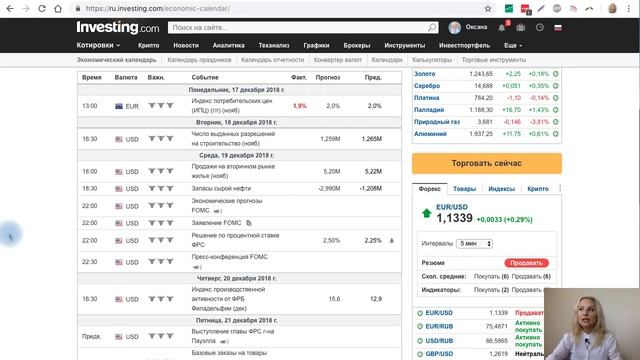This screenshot has height=360, width=640.
Task: Open event Продажи на вторичном рынке жилья
Action: coord(233,171)
